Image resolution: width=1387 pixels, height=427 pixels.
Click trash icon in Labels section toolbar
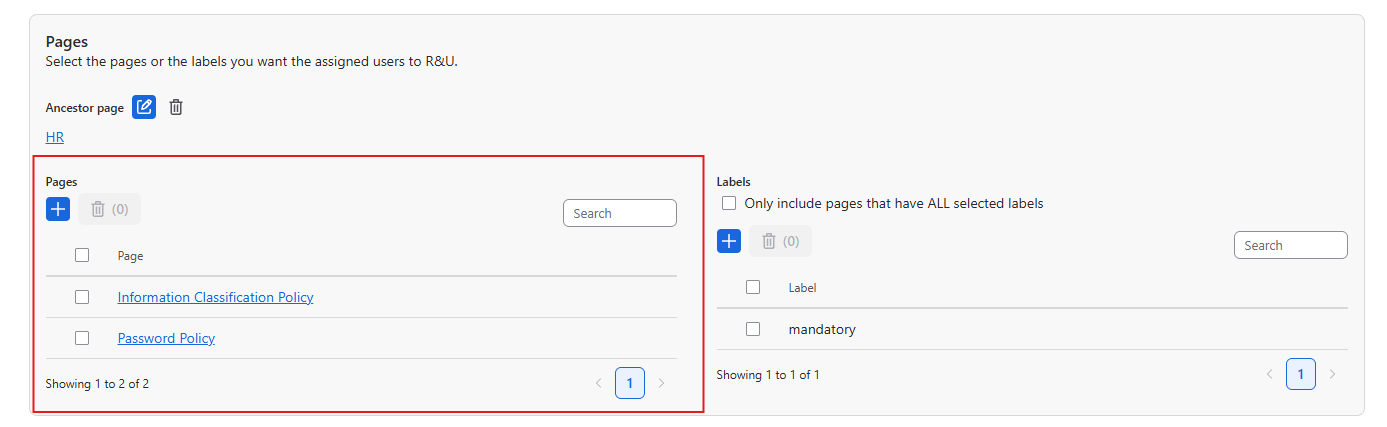pos(780,241)
